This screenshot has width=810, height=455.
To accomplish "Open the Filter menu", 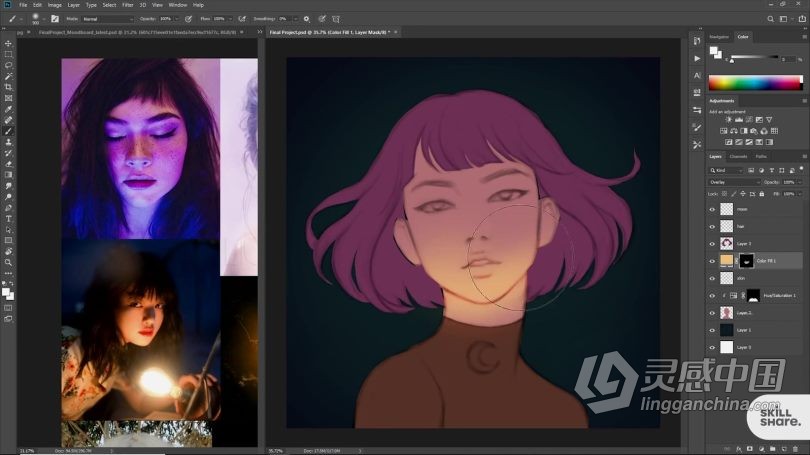I will coord(128,5).
